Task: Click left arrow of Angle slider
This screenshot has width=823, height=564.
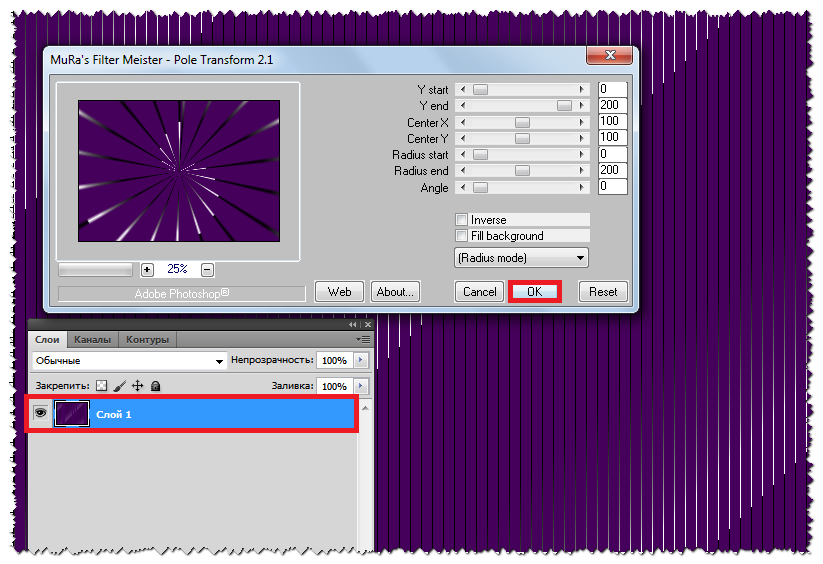Action: tap(463, 187)
